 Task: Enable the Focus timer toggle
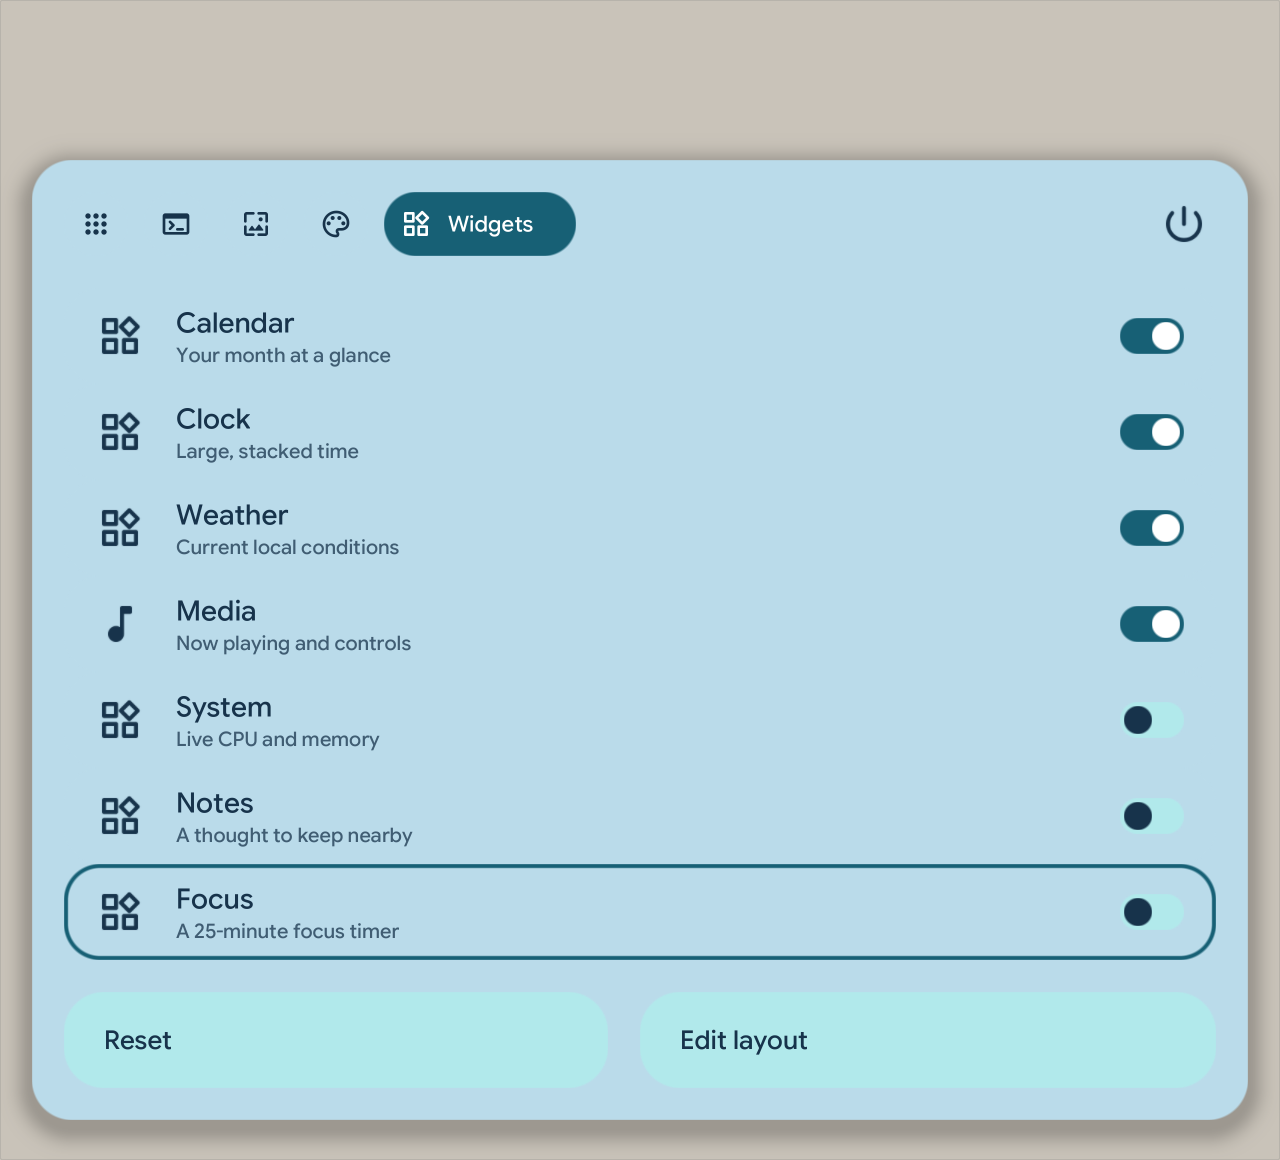click(1152, 912)
